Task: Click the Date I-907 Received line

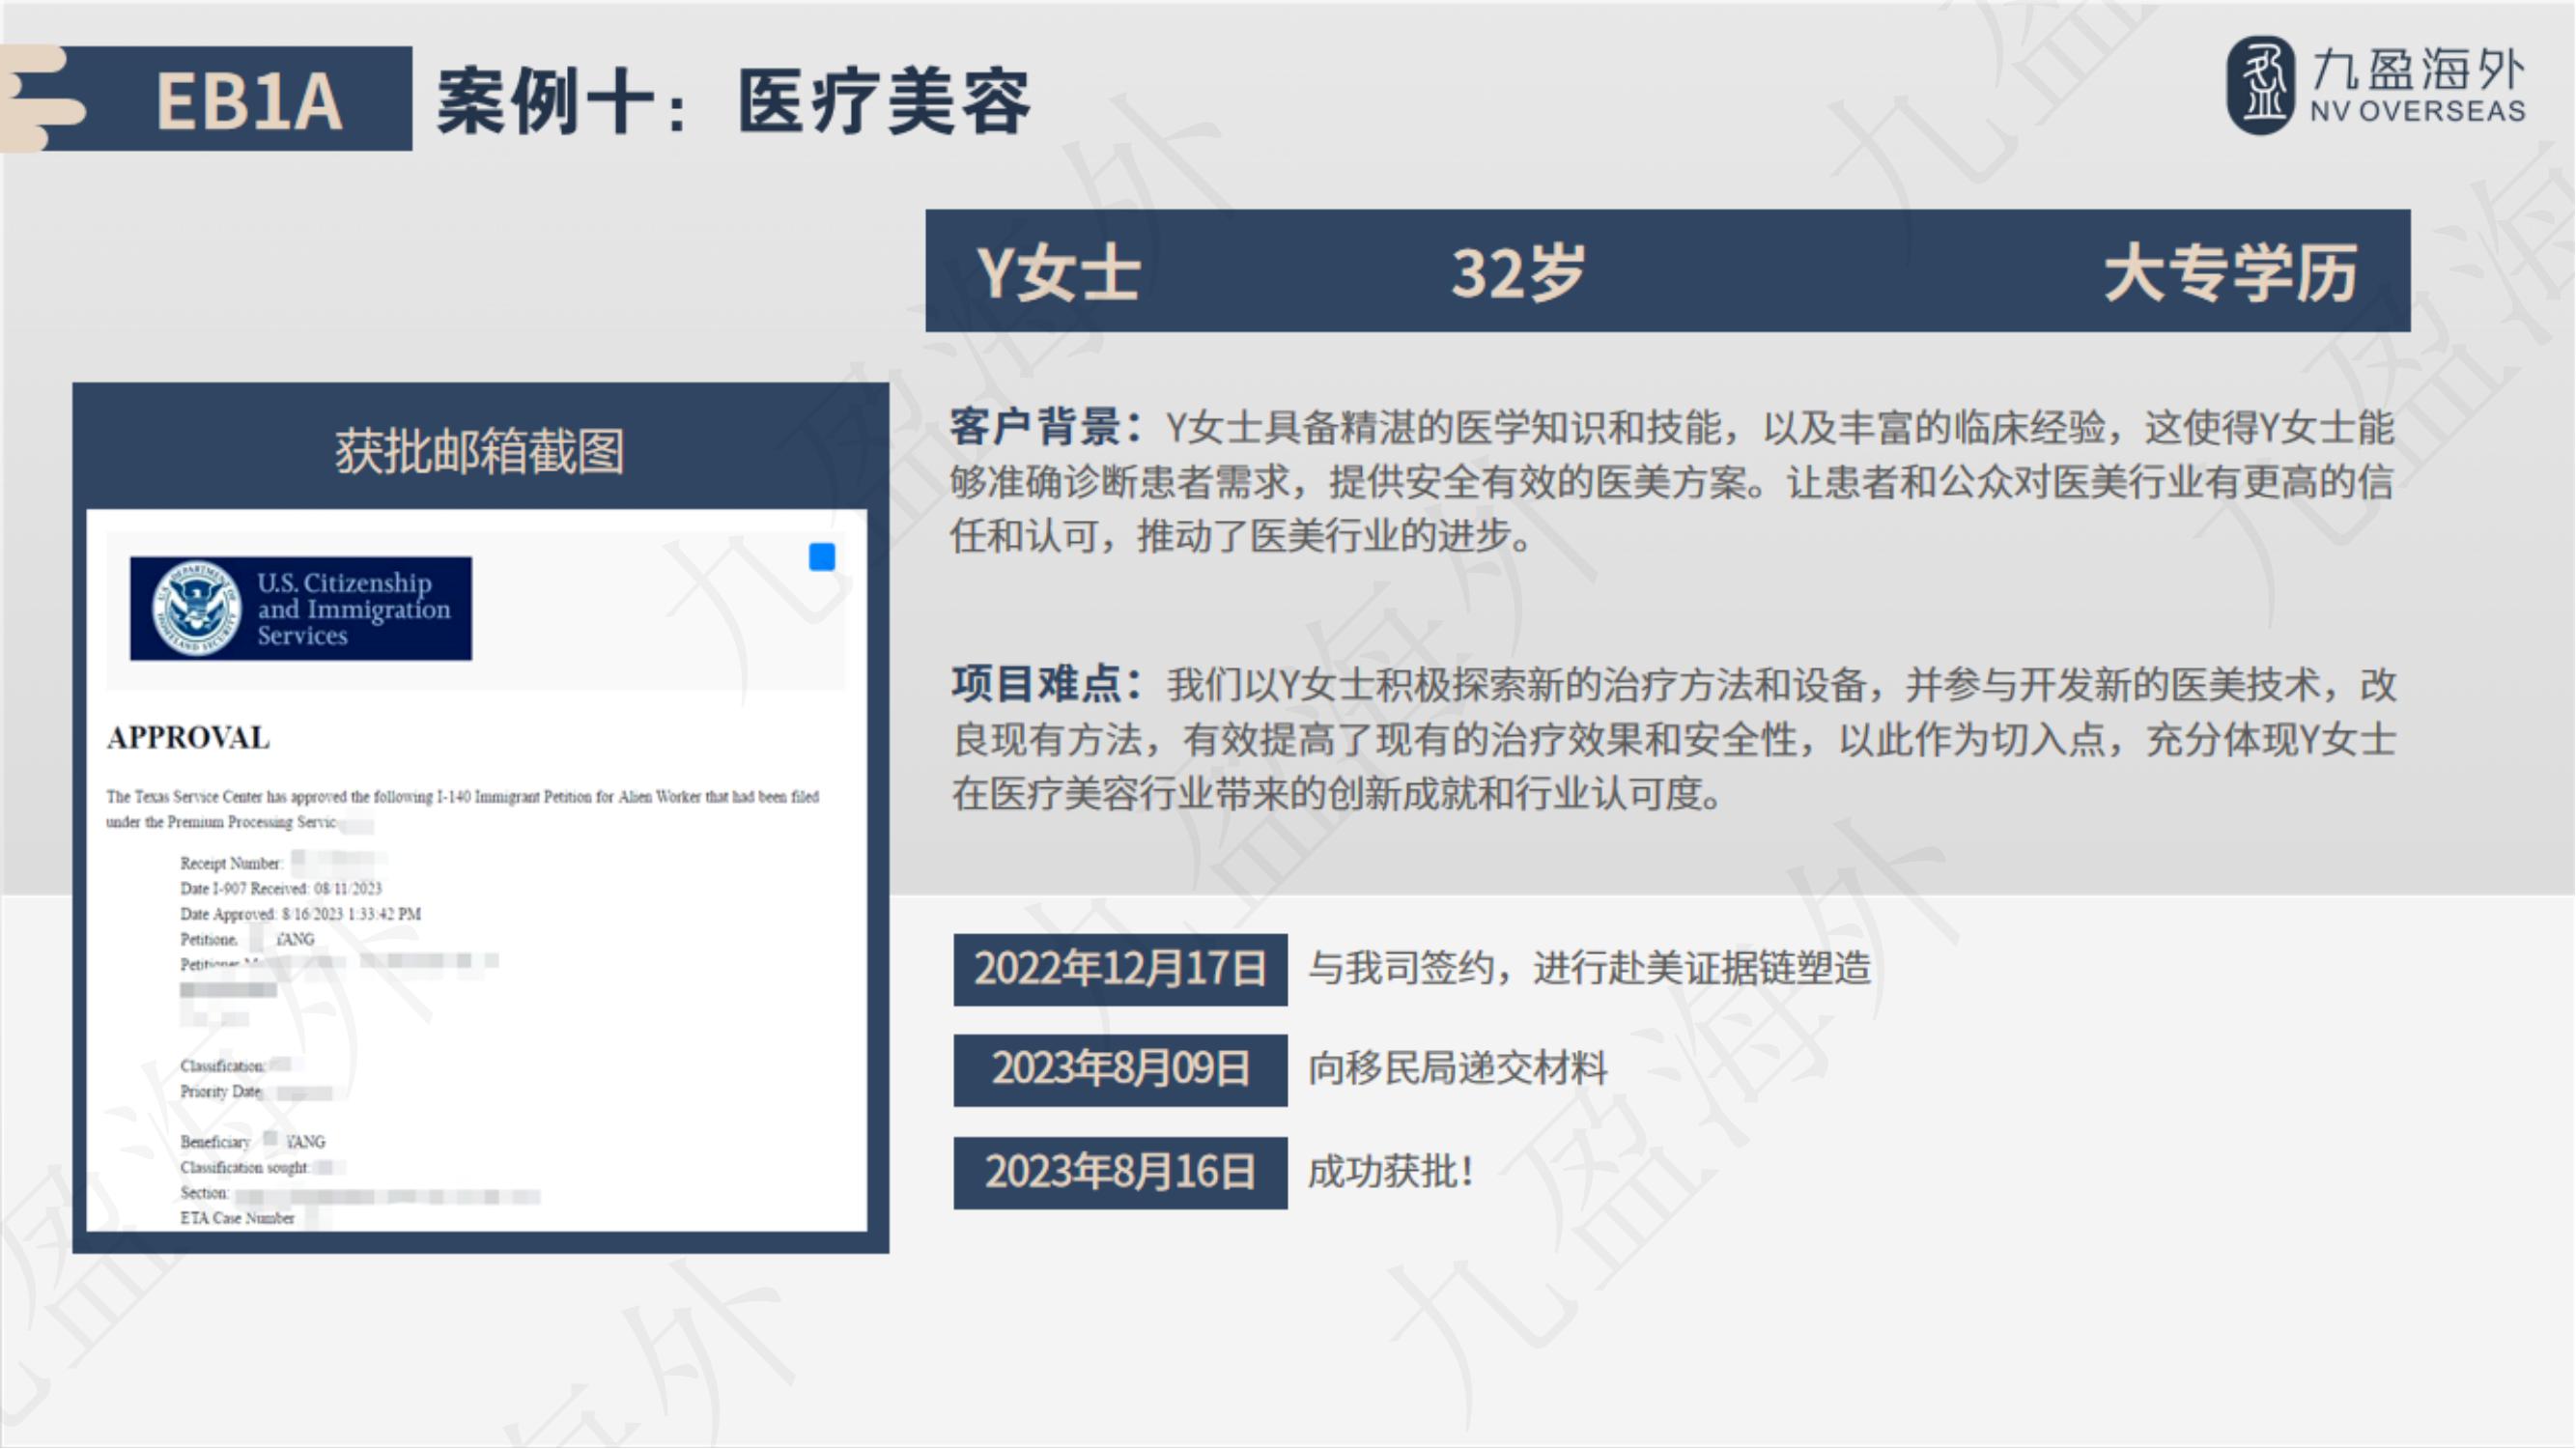Action: (x=281, y=888)
